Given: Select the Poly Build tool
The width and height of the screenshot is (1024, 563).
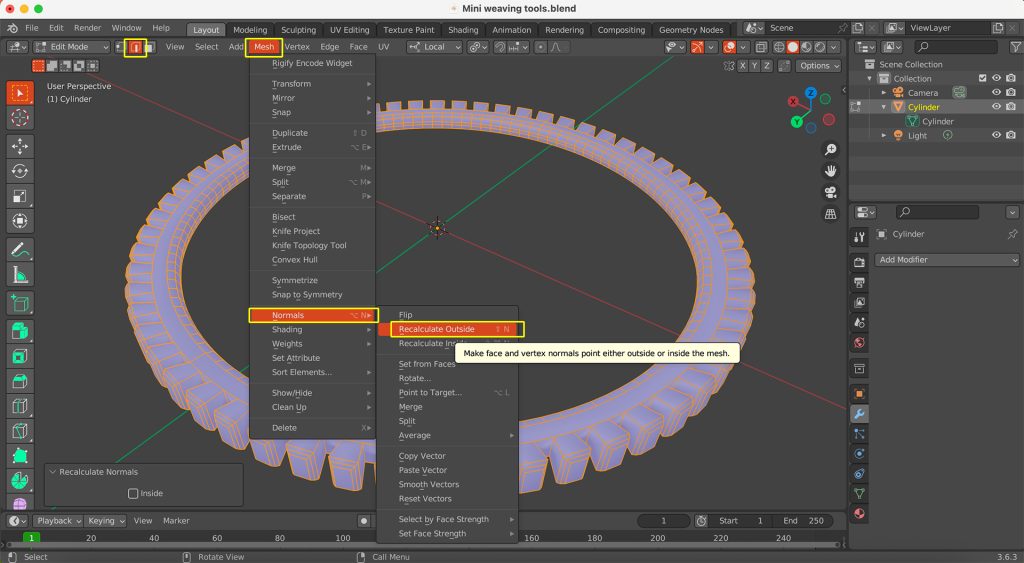Looking at the screenshot, I should point(20,456).
